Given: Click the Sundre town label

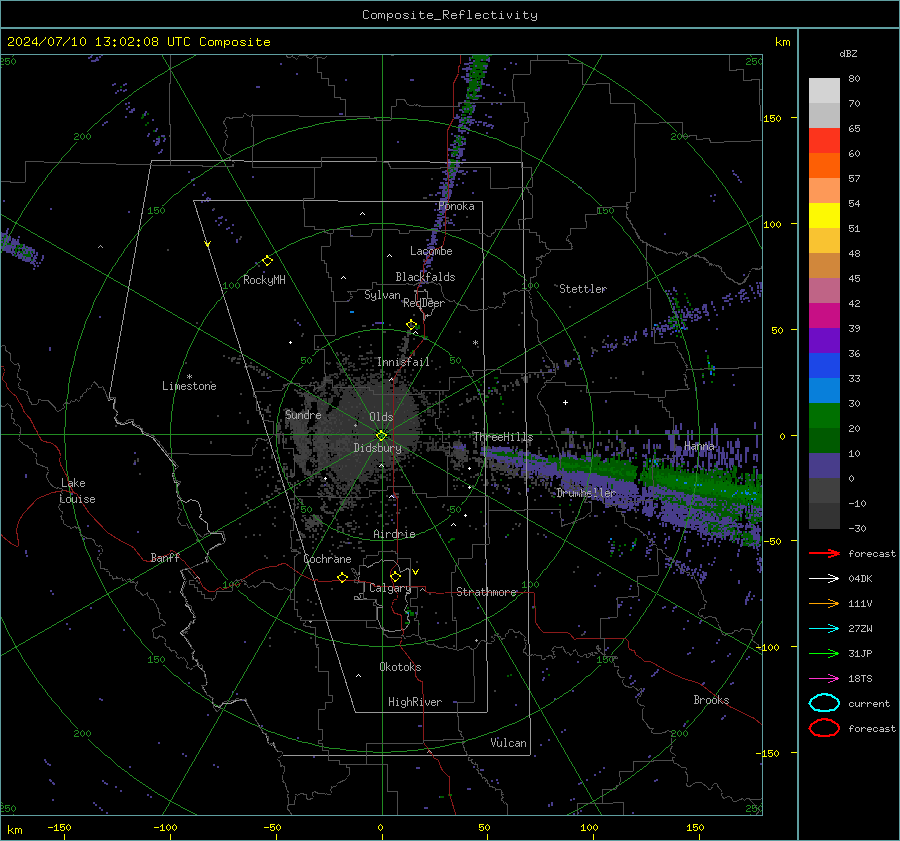Looking at the screenshot, I should (303, 415).
